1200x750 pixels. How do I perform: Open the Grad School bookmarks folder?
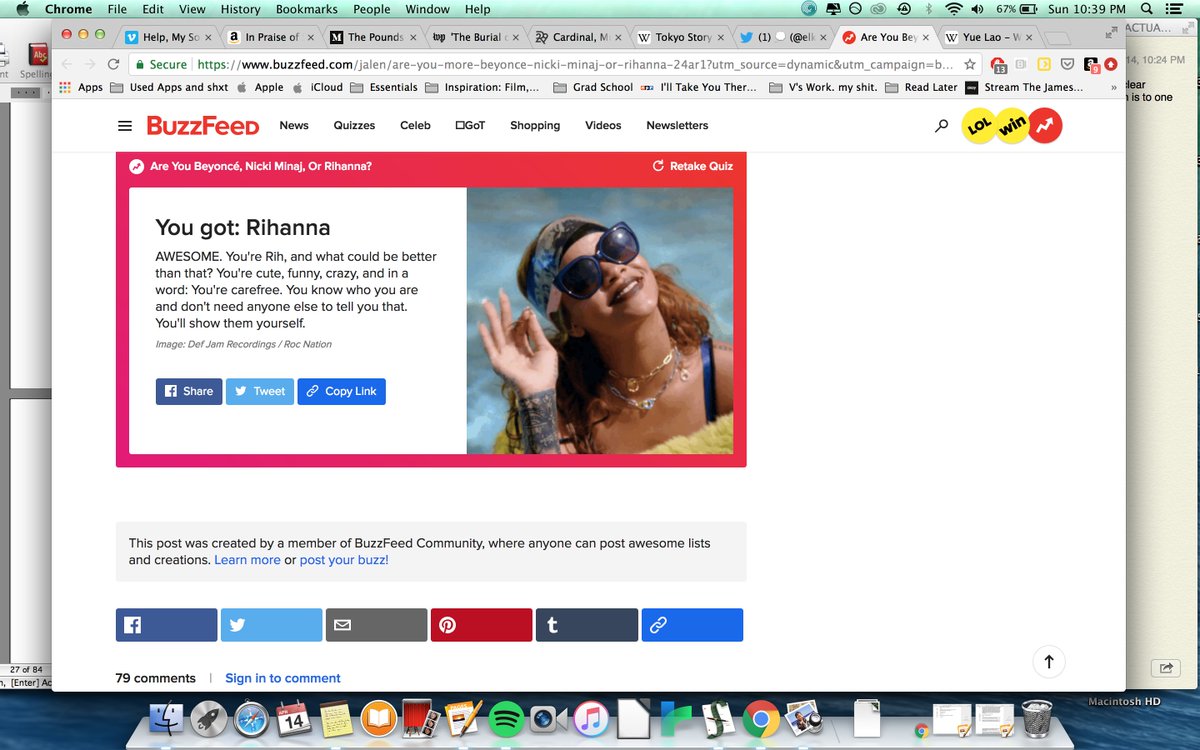click(x=593, y=87)
